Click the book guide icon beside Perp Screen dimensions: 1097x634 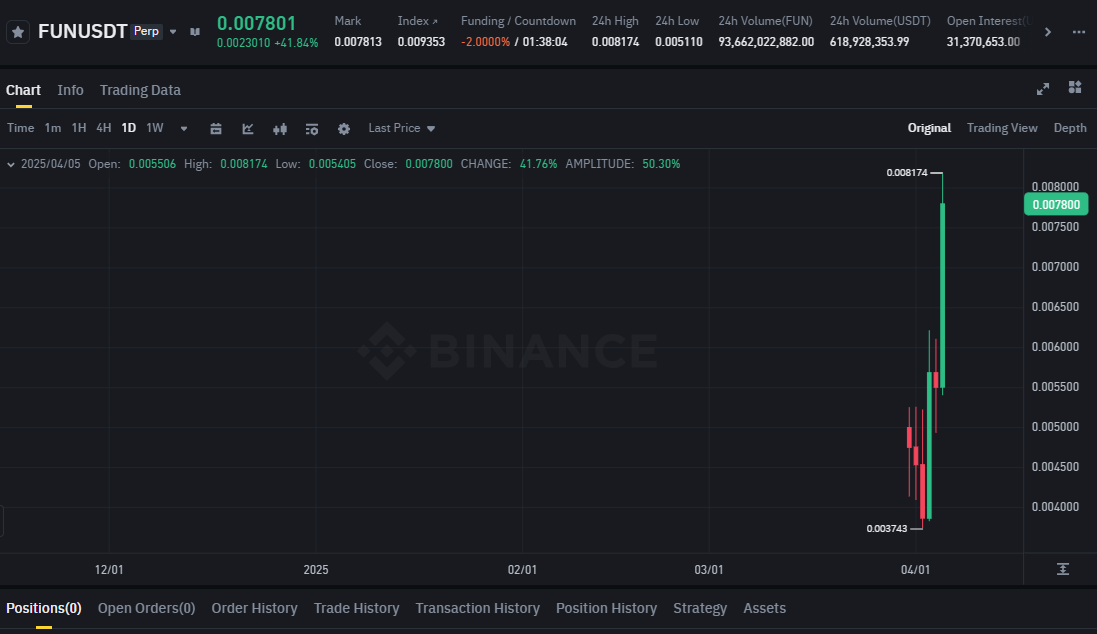coord(195,31)
